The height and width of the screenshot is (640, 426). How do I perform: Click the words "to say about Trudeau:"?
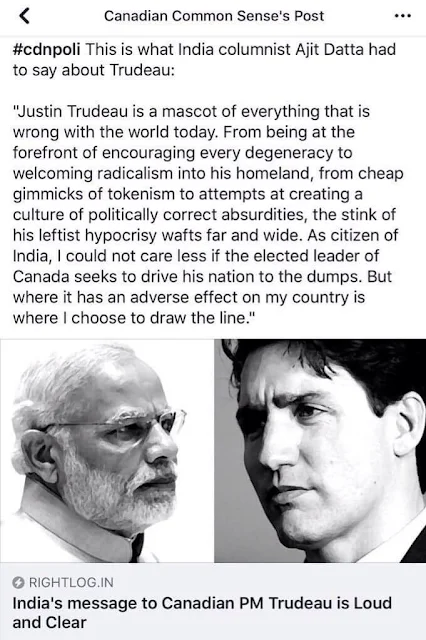[93, 70]
